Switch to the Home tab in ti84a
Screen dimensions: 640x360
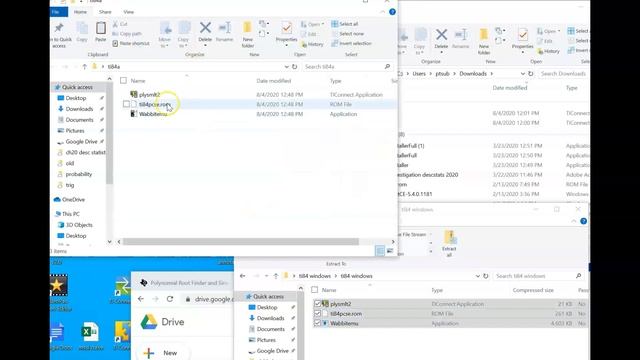80,12
